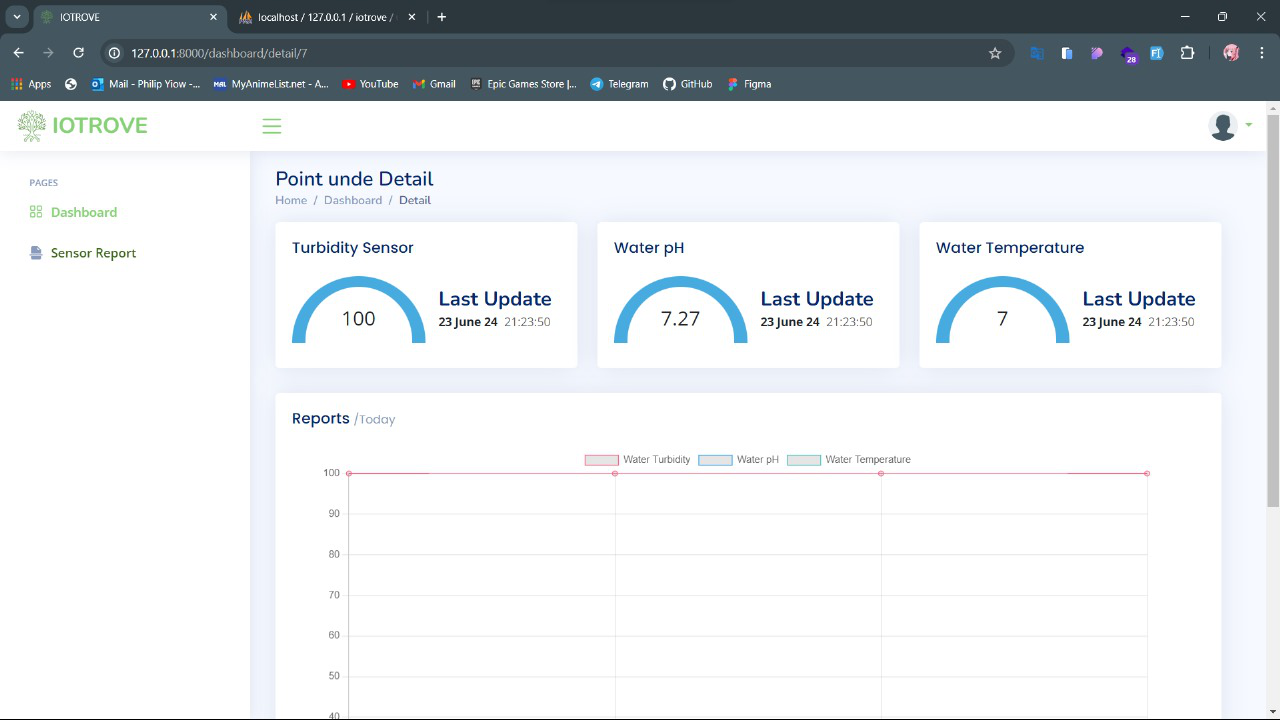1280x720 pixels.
Task: Click the Last Update text in Water Temperature card
Action: click(1139, 299)
